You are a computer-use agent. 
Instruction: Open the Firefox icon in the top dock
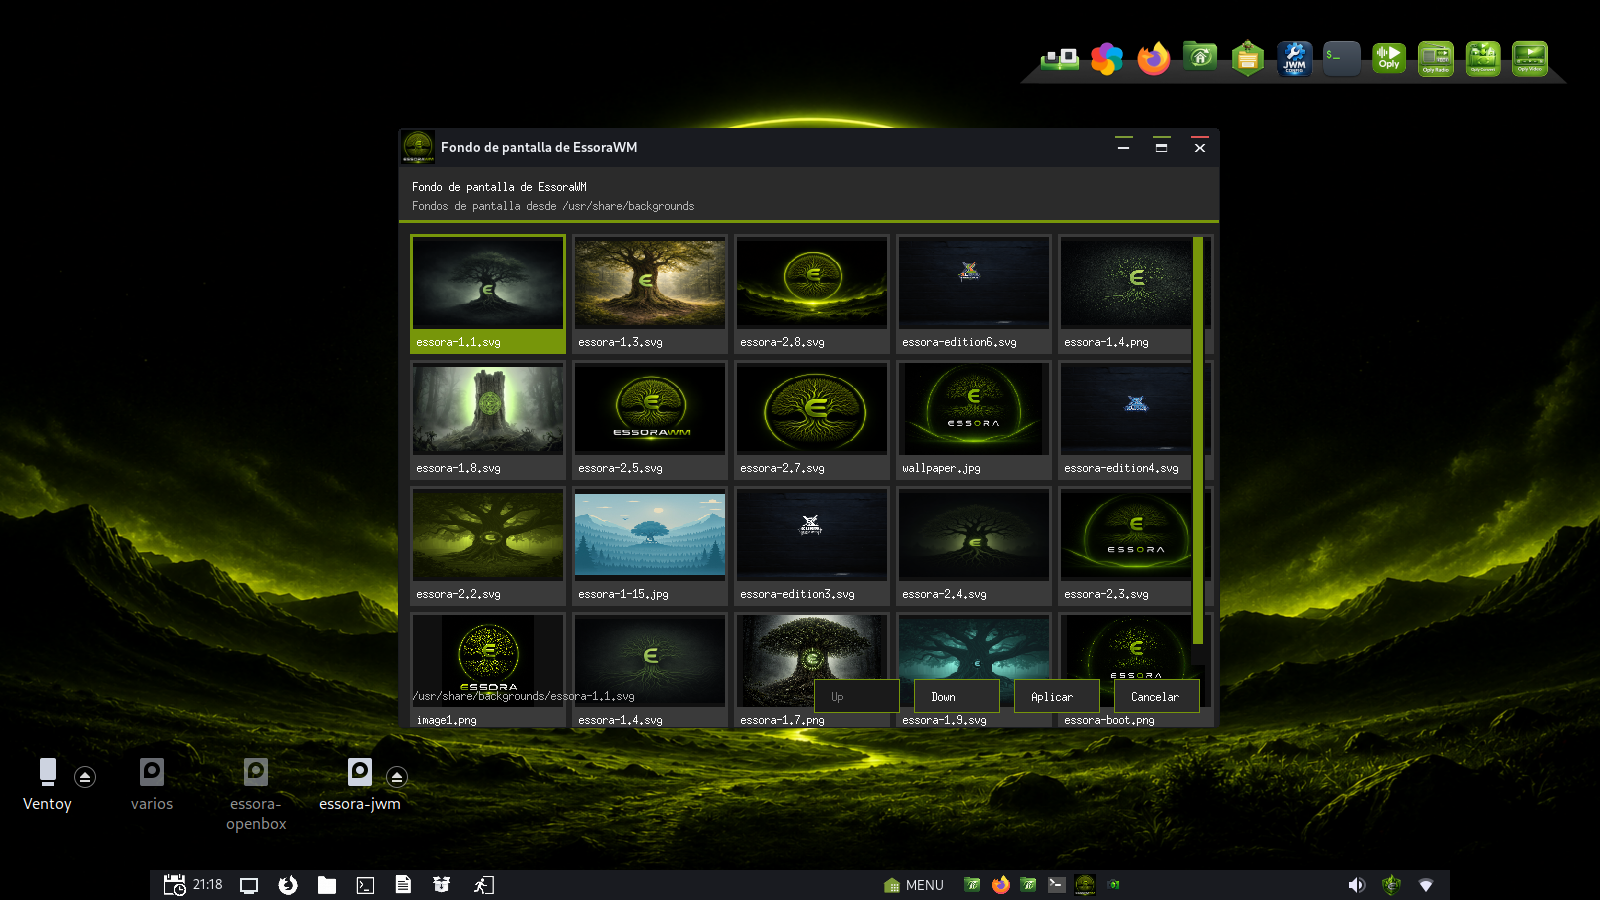coord(1153,59)
